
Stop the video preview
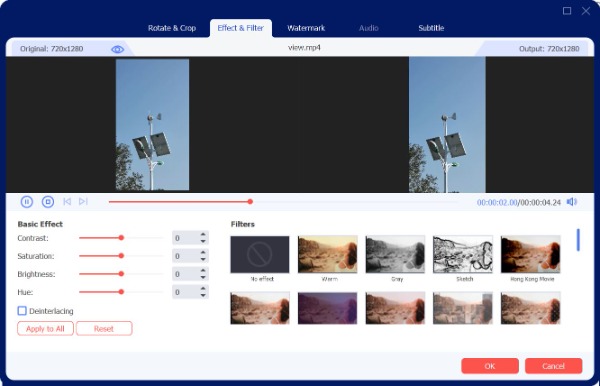pyautogui.click(x=48, y=202)
